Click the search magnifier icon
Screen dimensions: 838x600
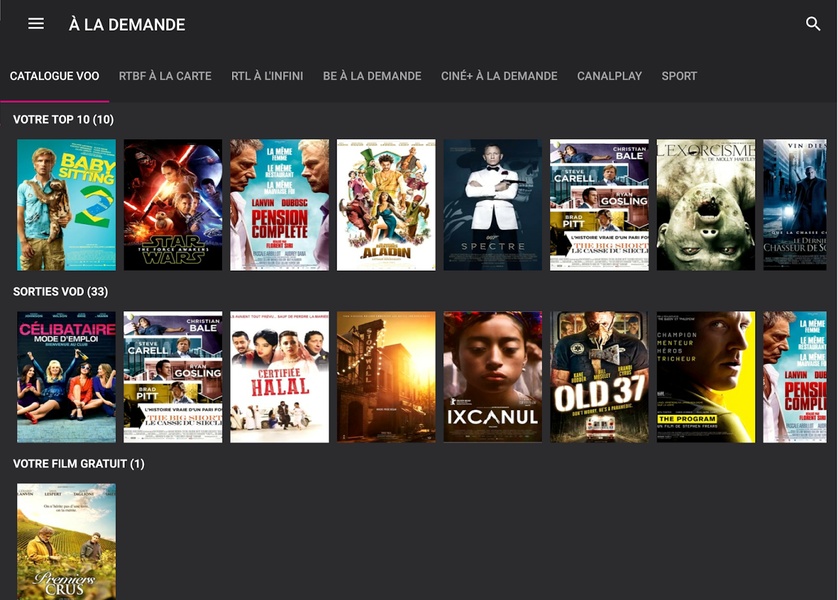[813, 24]
